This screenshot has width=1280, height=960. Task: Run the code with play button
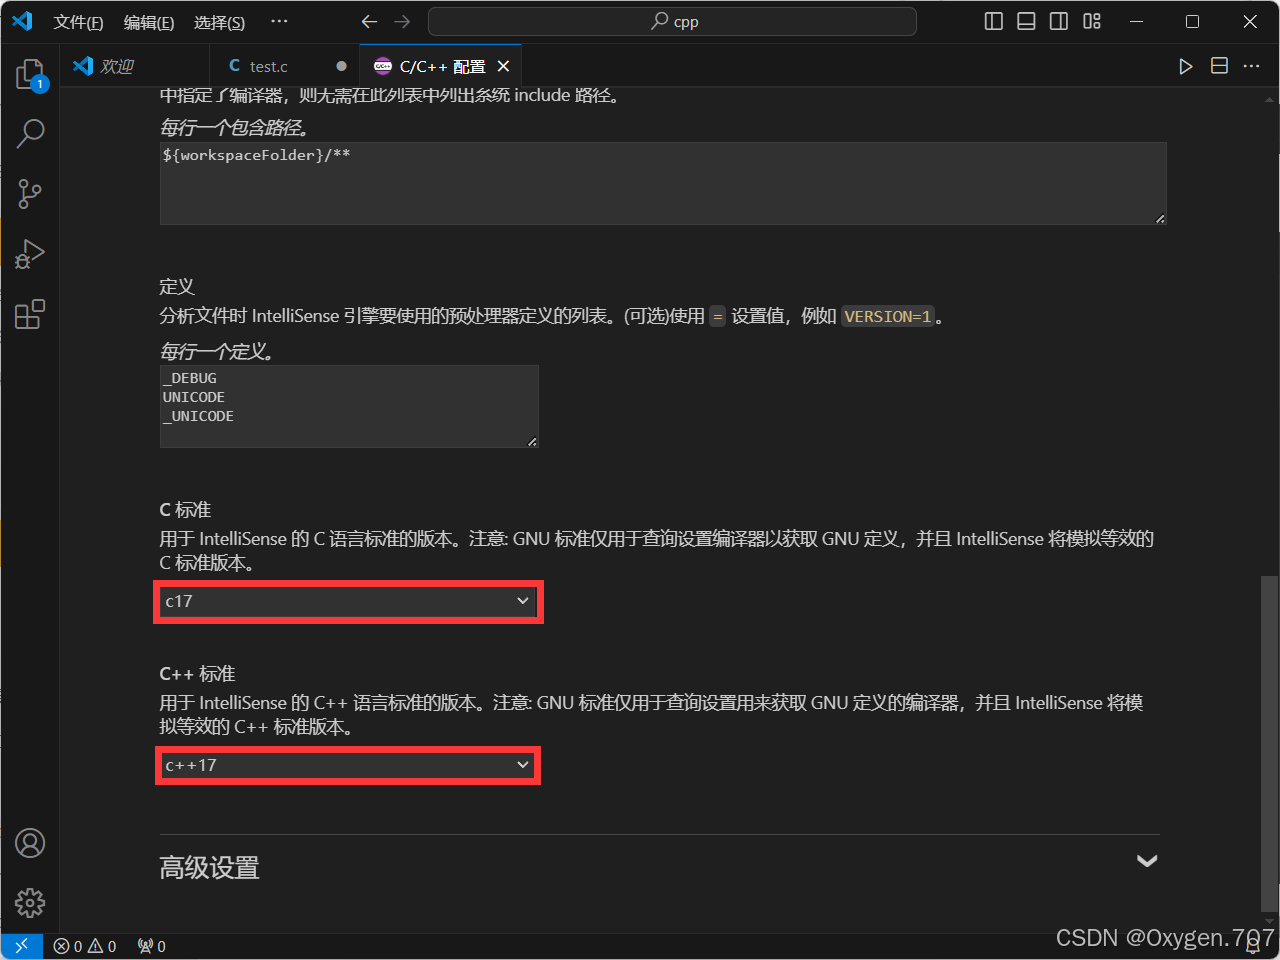tap(1186, 66)
